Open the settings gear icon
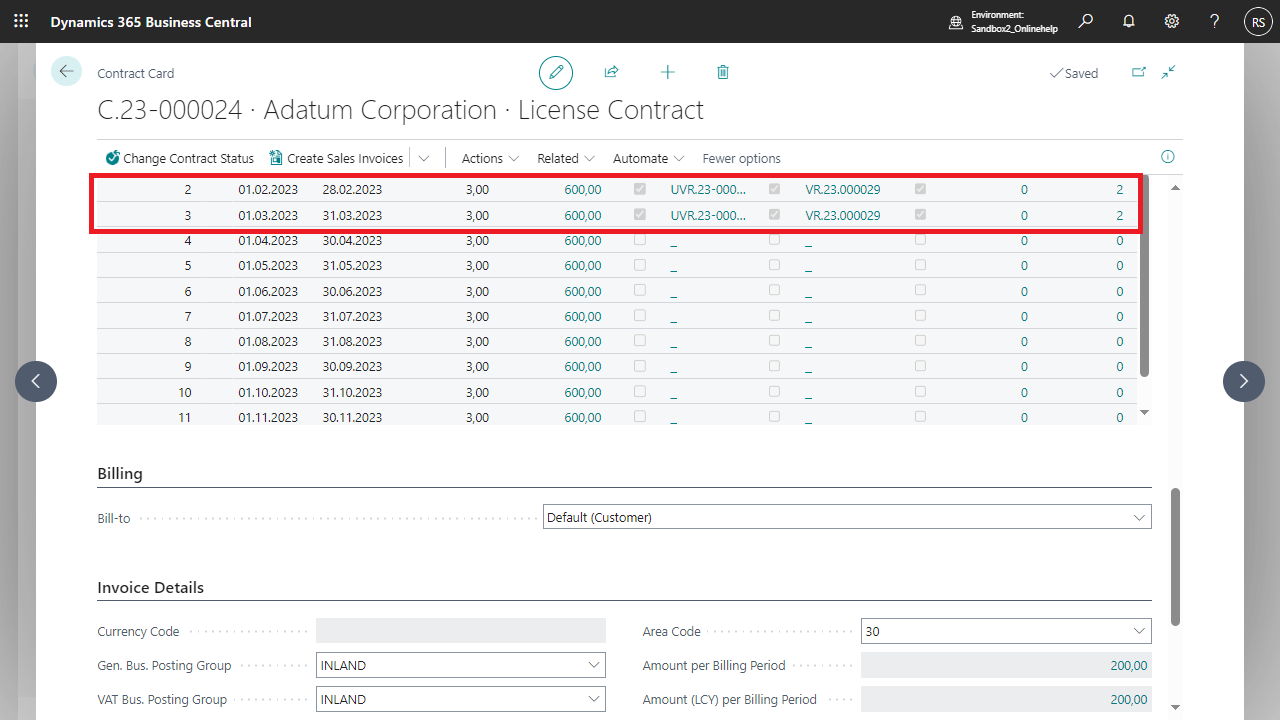This screenshot has height=720, width=1280. (x=1172, y=21)
